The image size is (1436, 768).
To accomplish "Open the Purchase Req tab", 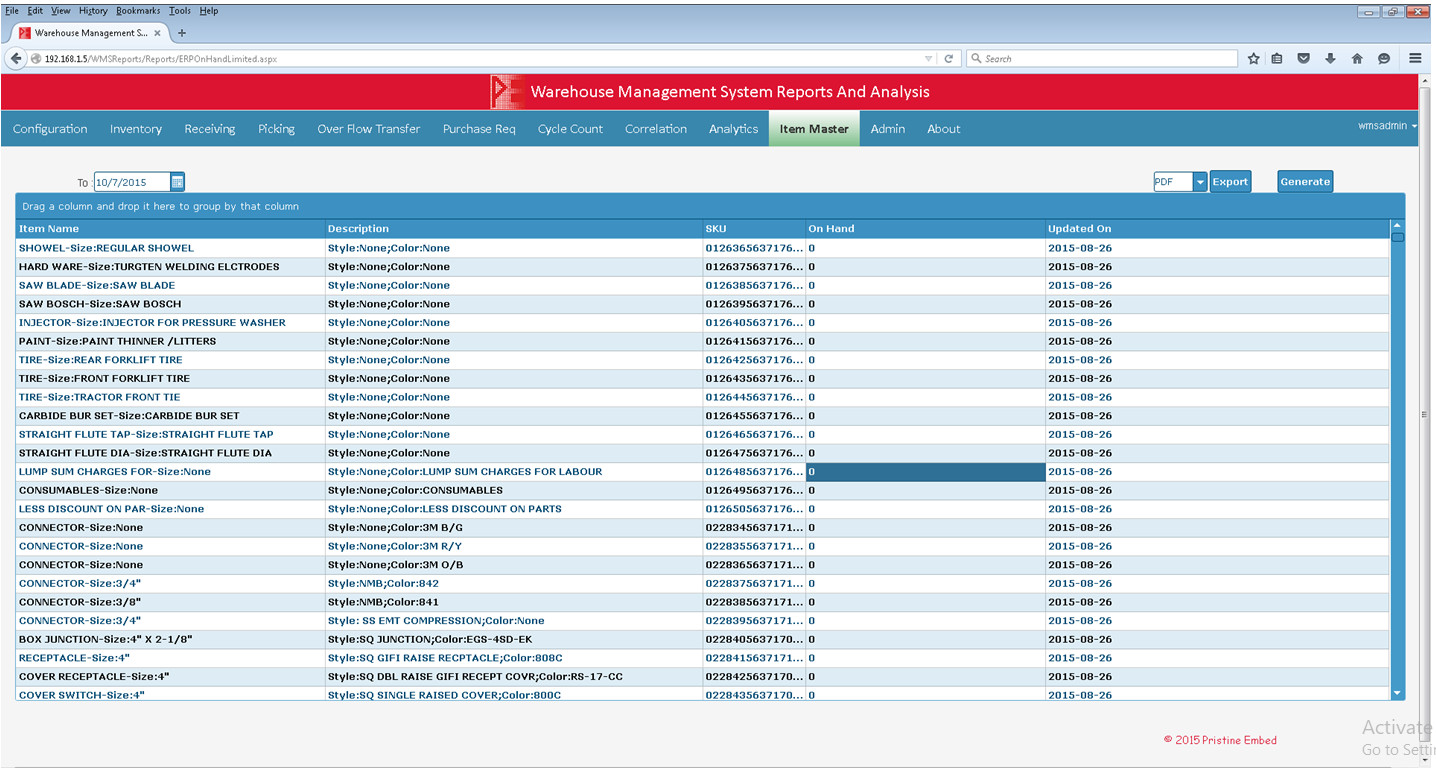I will tap(479, 129).
